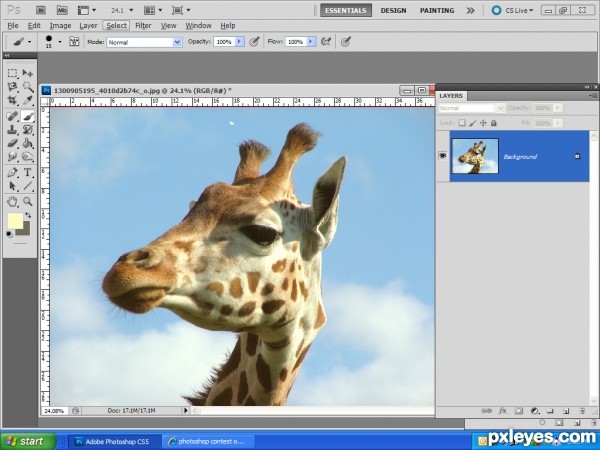Create a new layer icon
Screen dimensions: 600x450
(x=566, y=411)
